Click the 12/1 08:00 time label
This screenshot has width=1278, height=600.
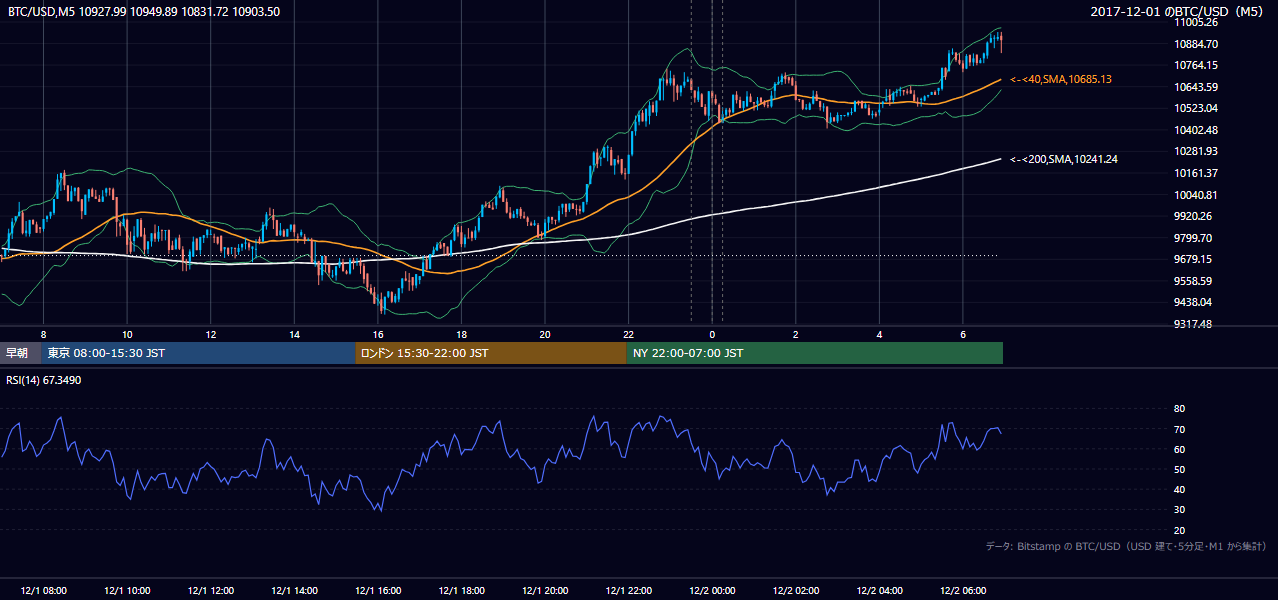[x=44, y=591]
